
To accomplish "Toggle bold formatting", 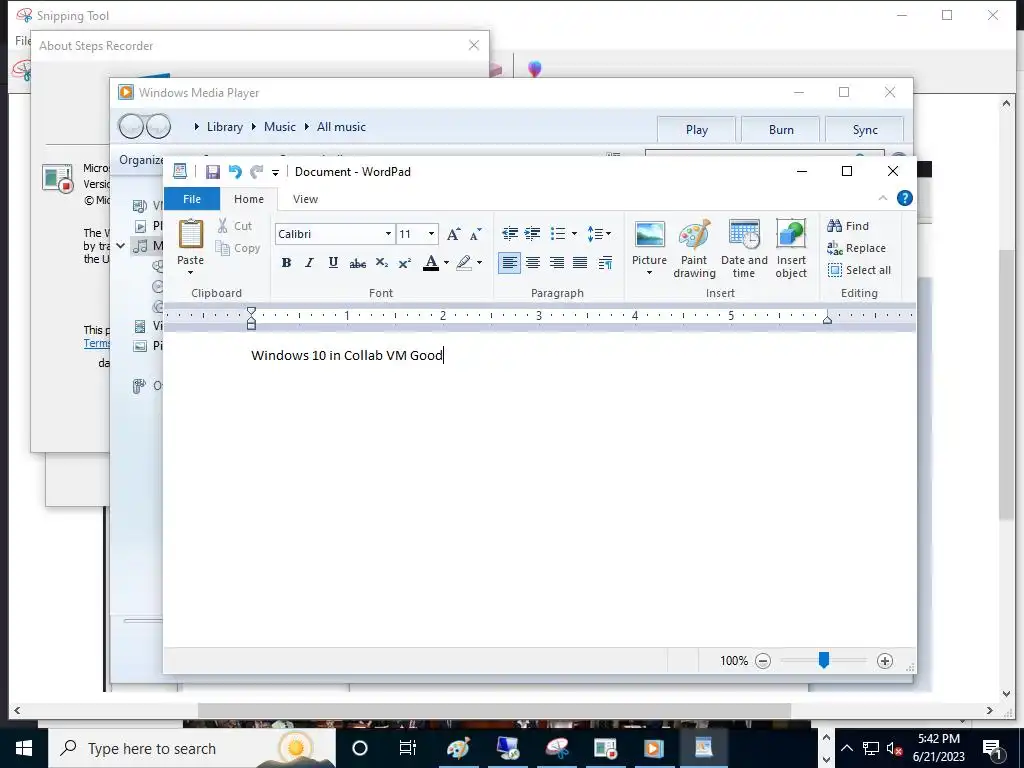I will pos(286,263).
